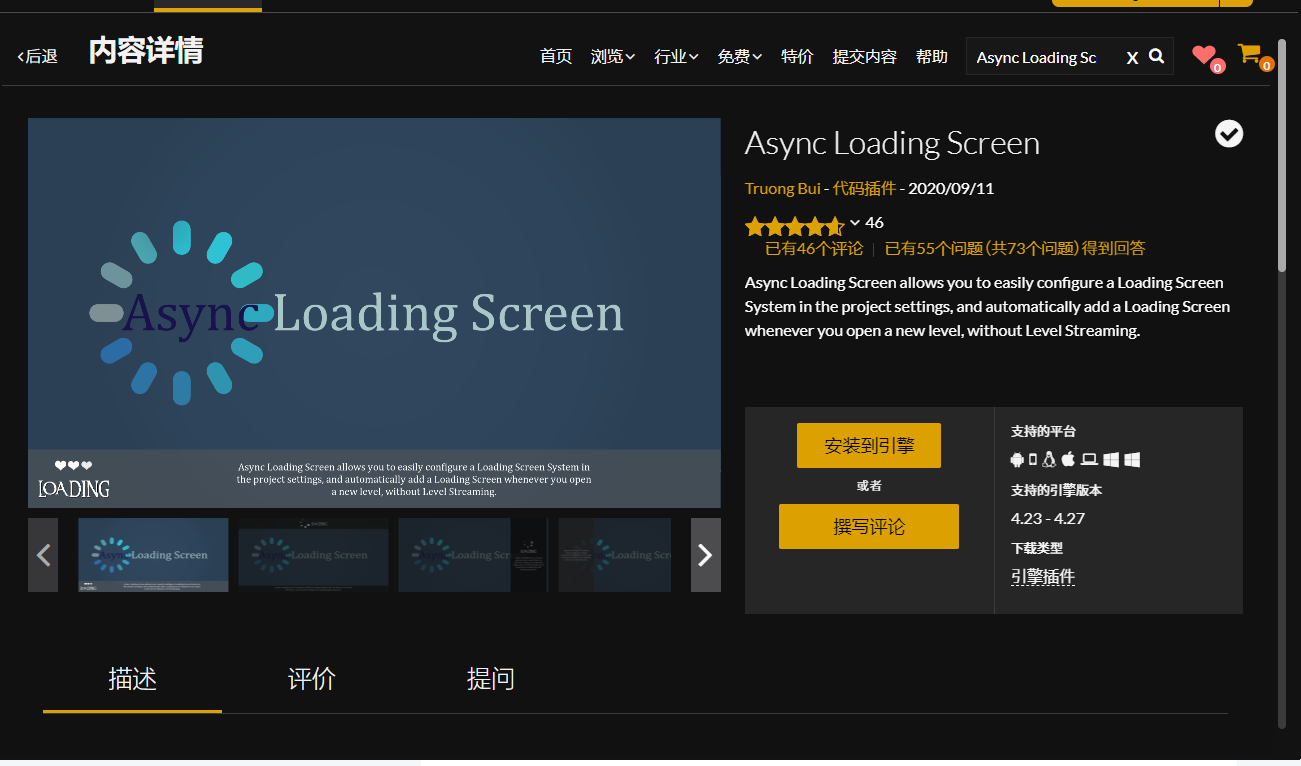This screenshot has height=766, width=1301.
Task: Select the first preview thumbnail
Action: click(x=153, y=555)
